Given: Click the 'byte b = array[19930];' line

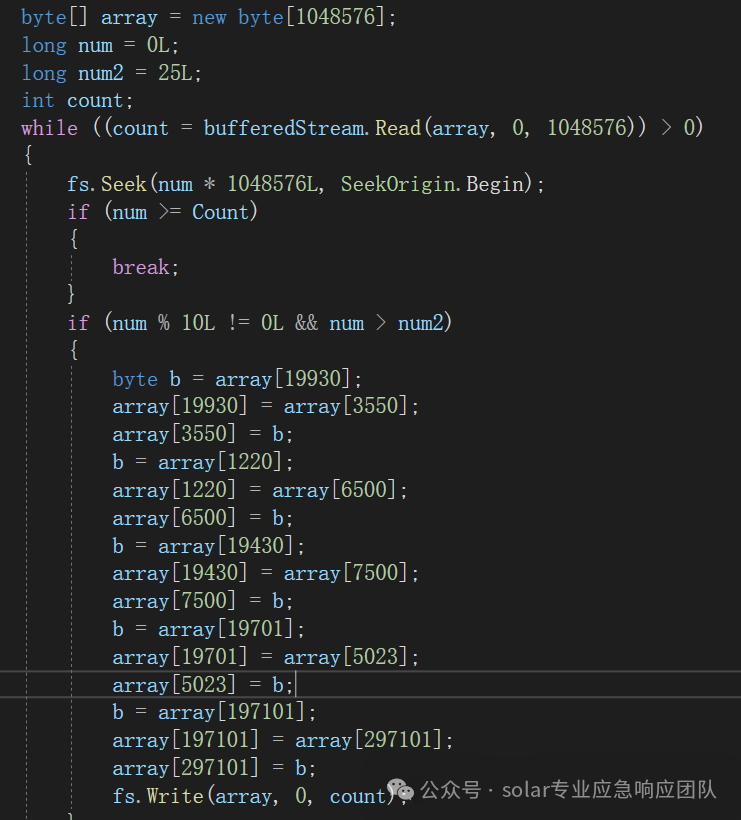Looking at the screenshot, I should (237, 379).
